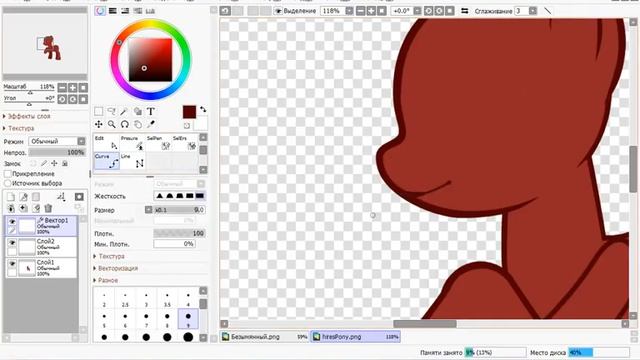Viewport: 640px width, 360px height.
Task: Choose the Curve tool
Action: pos(107,161)
